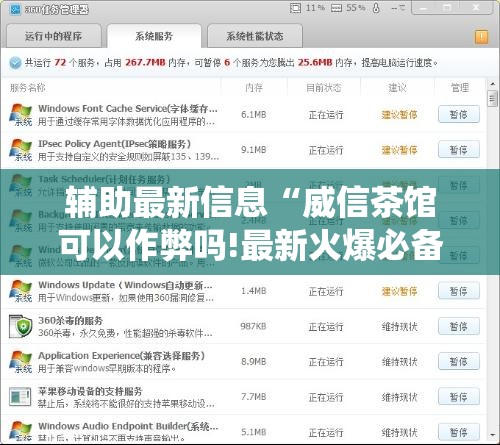500x445 pixels.
Task: Select the 1.4MB memory cell
Action: pyautogui.click(x=254, y=291)
